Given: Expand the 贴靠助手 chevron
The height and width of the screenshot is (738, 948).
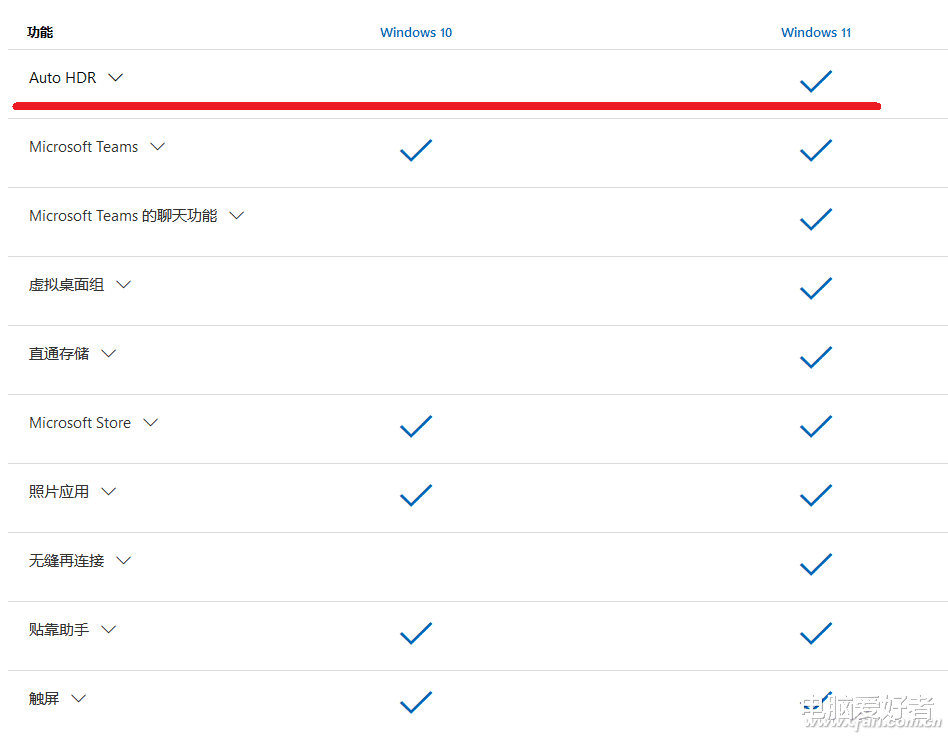Looking at the screenshot, I should click(108, 630).
